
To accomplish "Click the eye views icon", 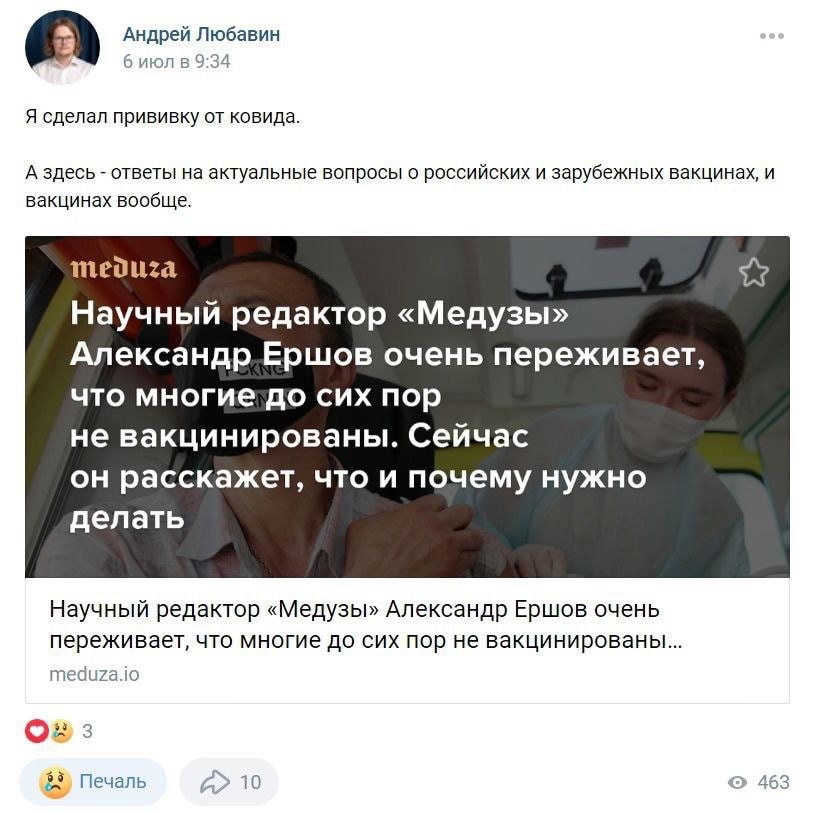I will [x=737, y=782].
